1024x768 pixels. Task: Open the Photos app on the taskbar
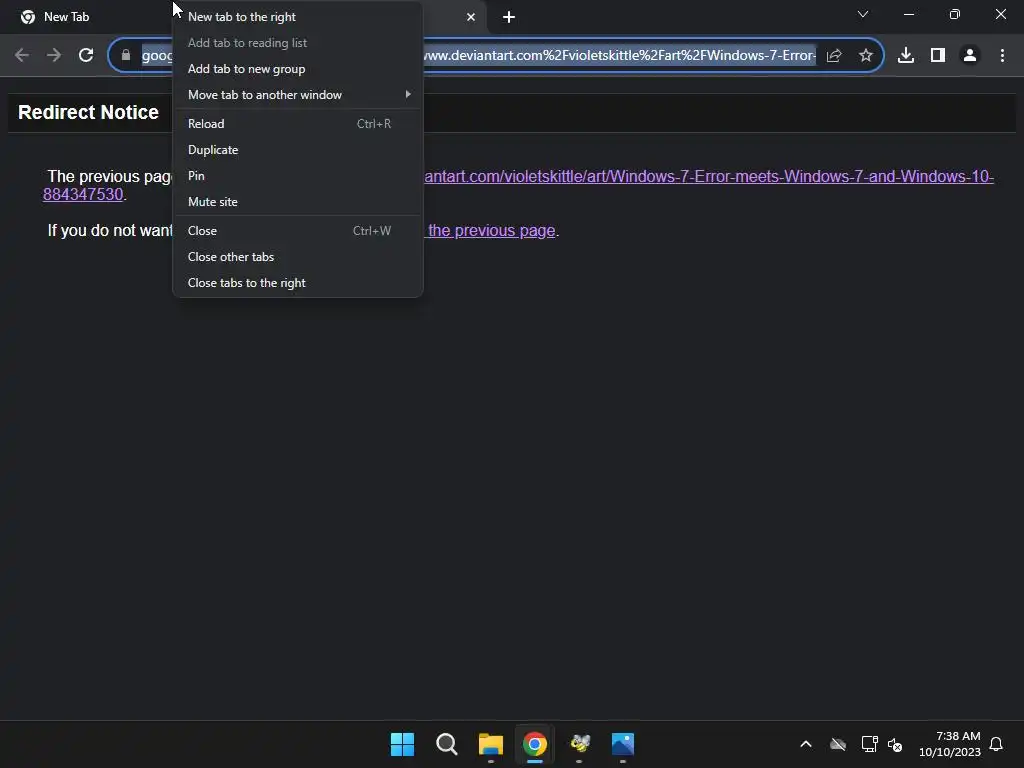[623, 744]
